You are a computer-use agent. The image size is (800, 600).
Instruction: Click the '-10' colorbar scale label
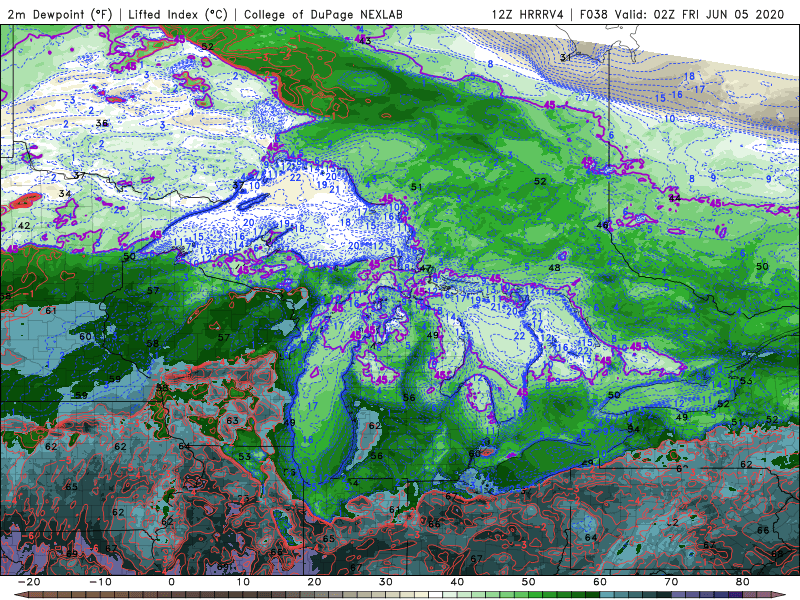[100, 582]
